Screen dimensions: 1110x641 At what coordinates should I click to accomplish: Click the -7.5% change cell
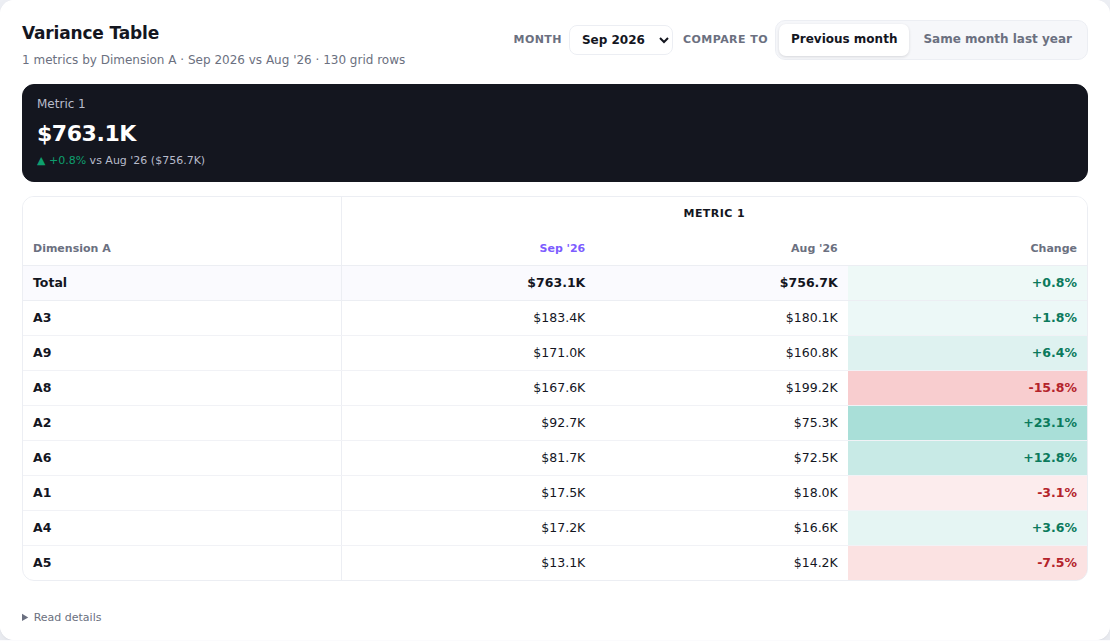[x=968, y=563]
